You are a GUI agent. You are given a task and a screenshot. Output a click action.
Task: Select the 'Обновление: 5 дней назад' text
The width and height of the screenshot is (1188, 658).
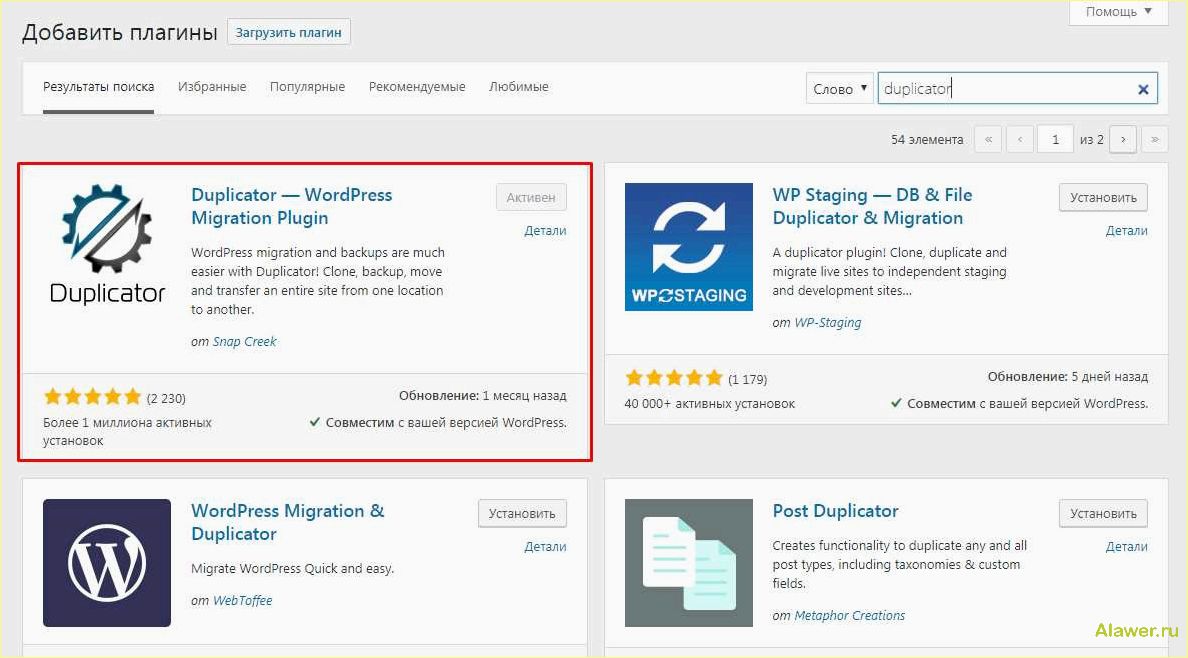1068,377
